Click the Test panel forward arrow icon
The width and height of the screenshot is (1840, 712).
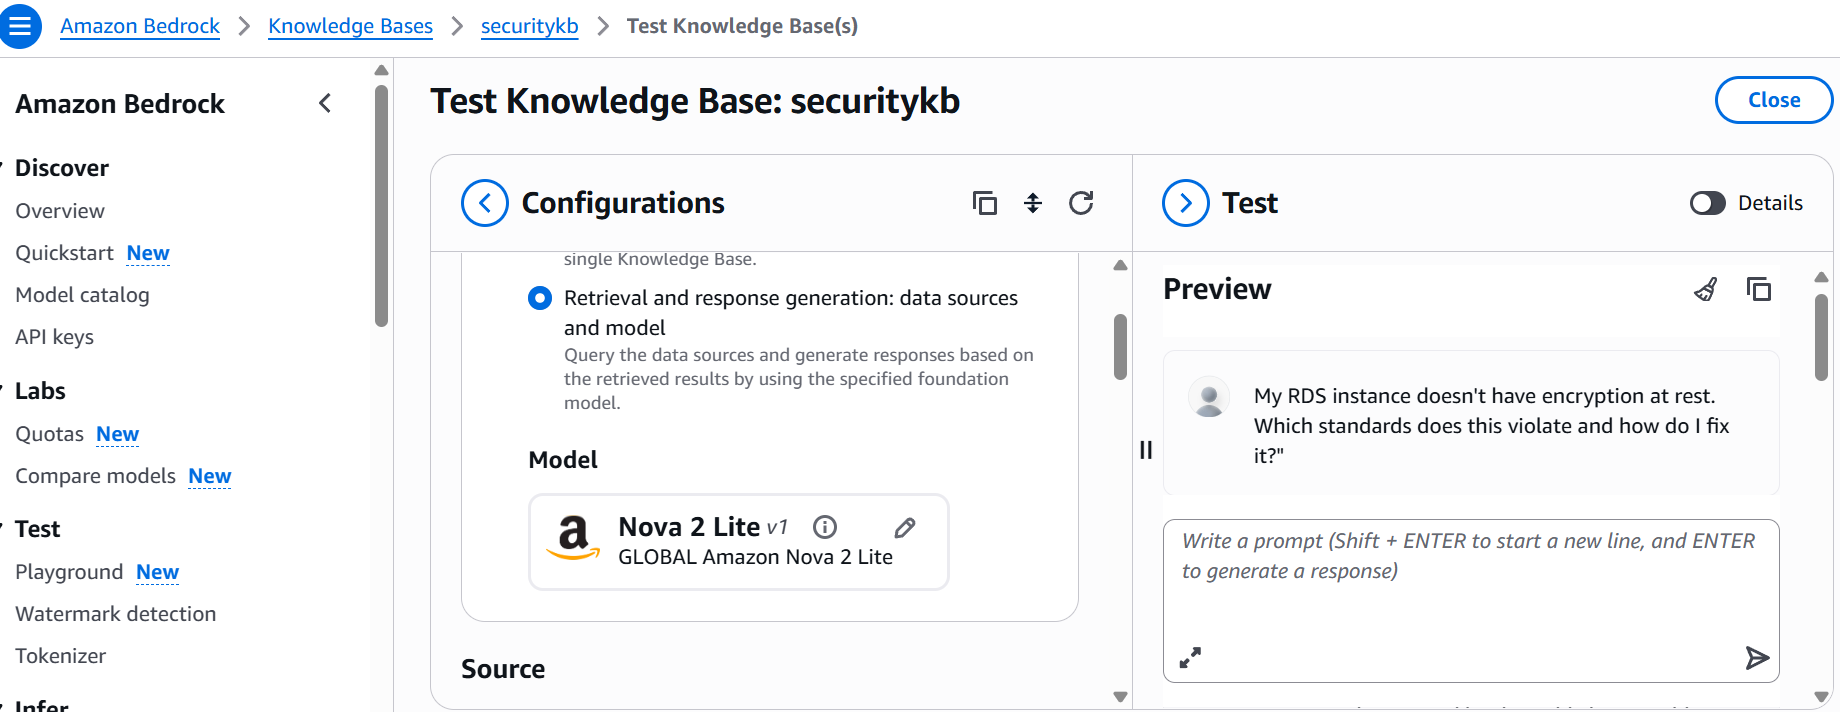[x=1186, y=203]
